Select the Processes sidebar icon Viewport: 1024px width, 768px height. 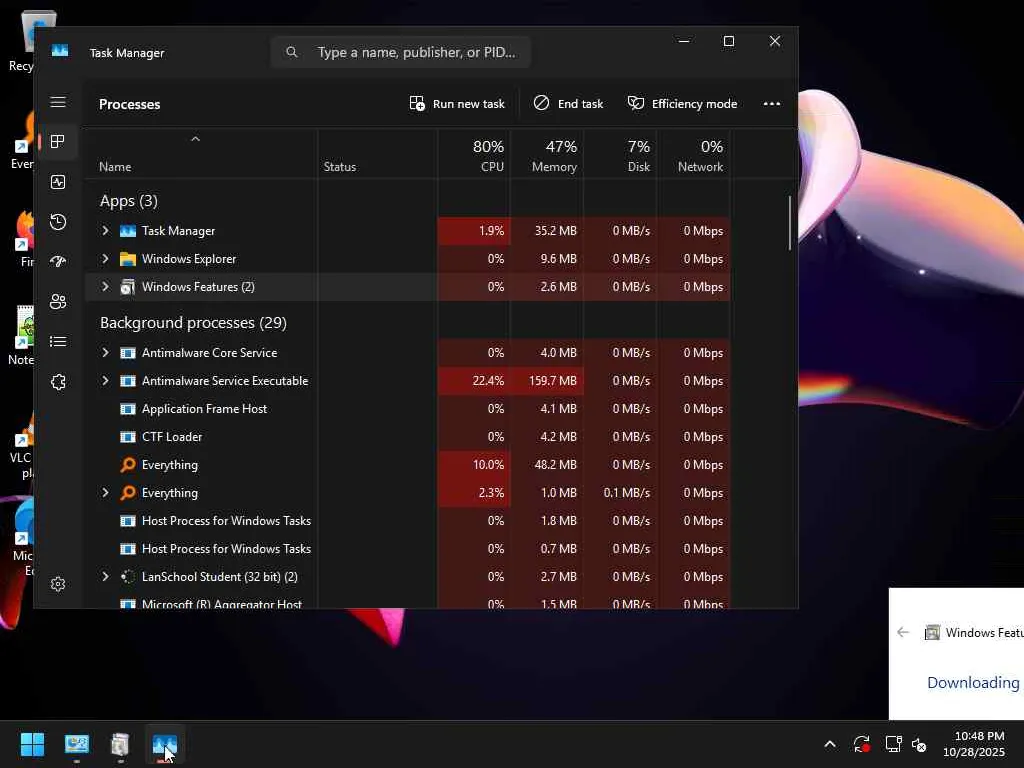click(x=58, y=142)
